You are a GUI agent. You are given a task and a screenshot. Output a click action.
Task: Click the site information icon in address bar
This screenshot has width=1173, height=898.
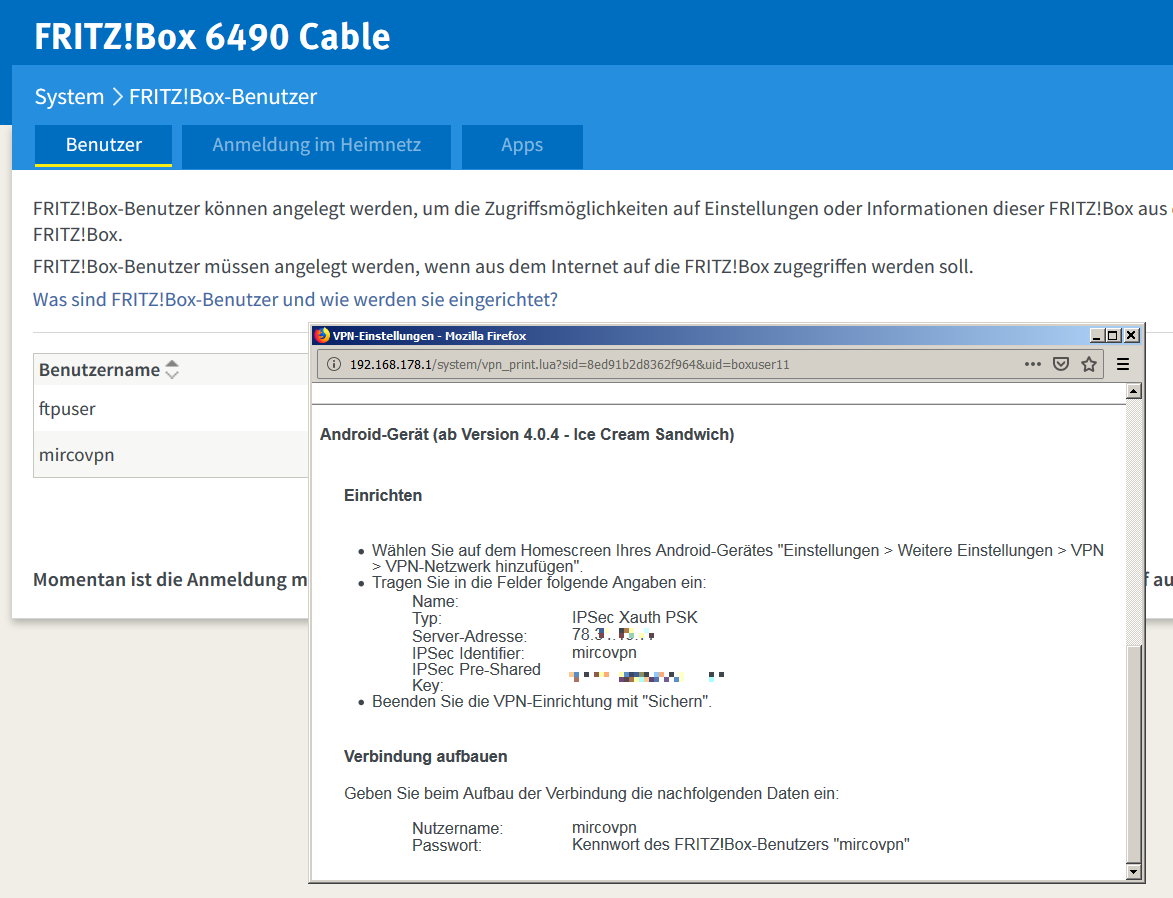click(333, 365)
